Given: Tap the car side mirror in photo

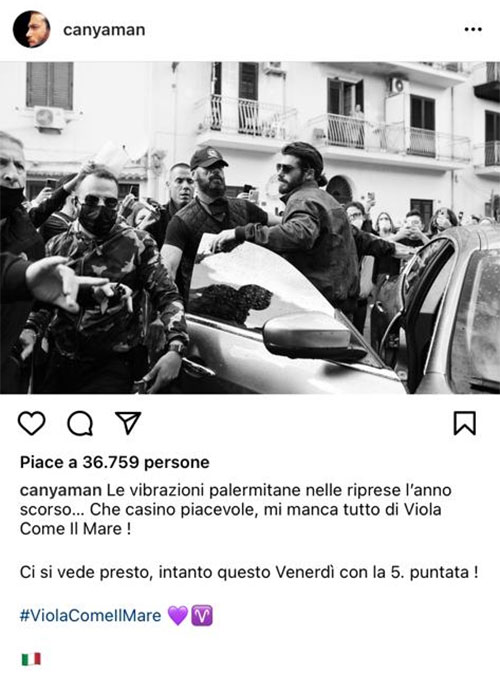Looking at the screenshot, I should coord(312,335).
